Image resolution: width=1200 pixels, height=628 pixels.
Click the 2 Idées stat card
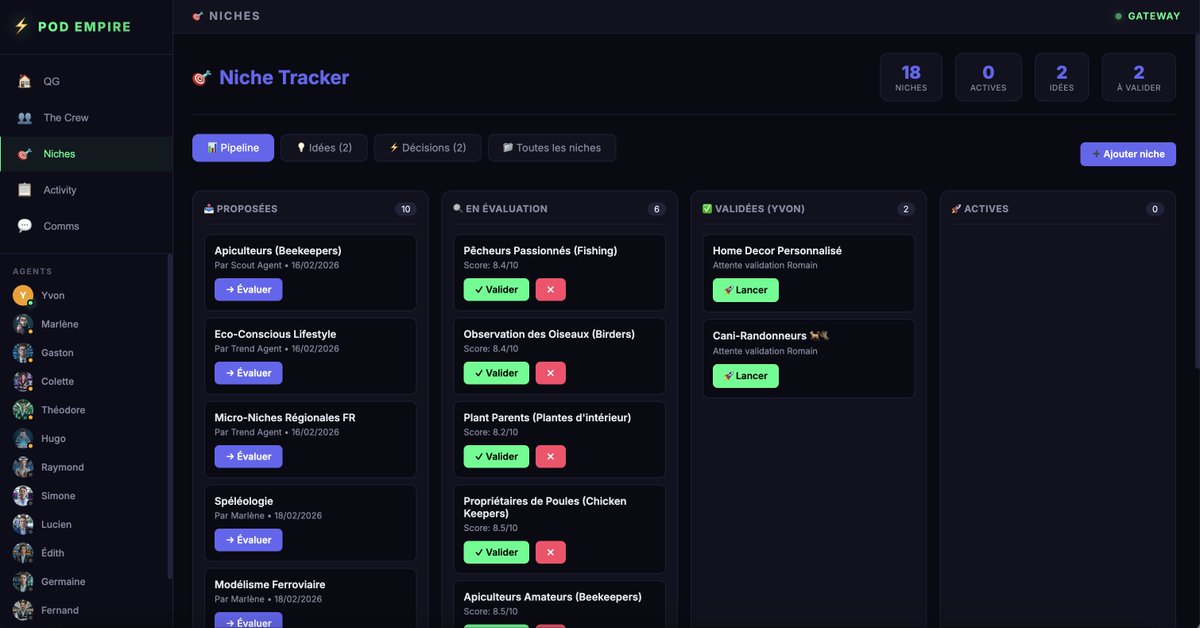pyautogui.click(x=1062, y=77)
